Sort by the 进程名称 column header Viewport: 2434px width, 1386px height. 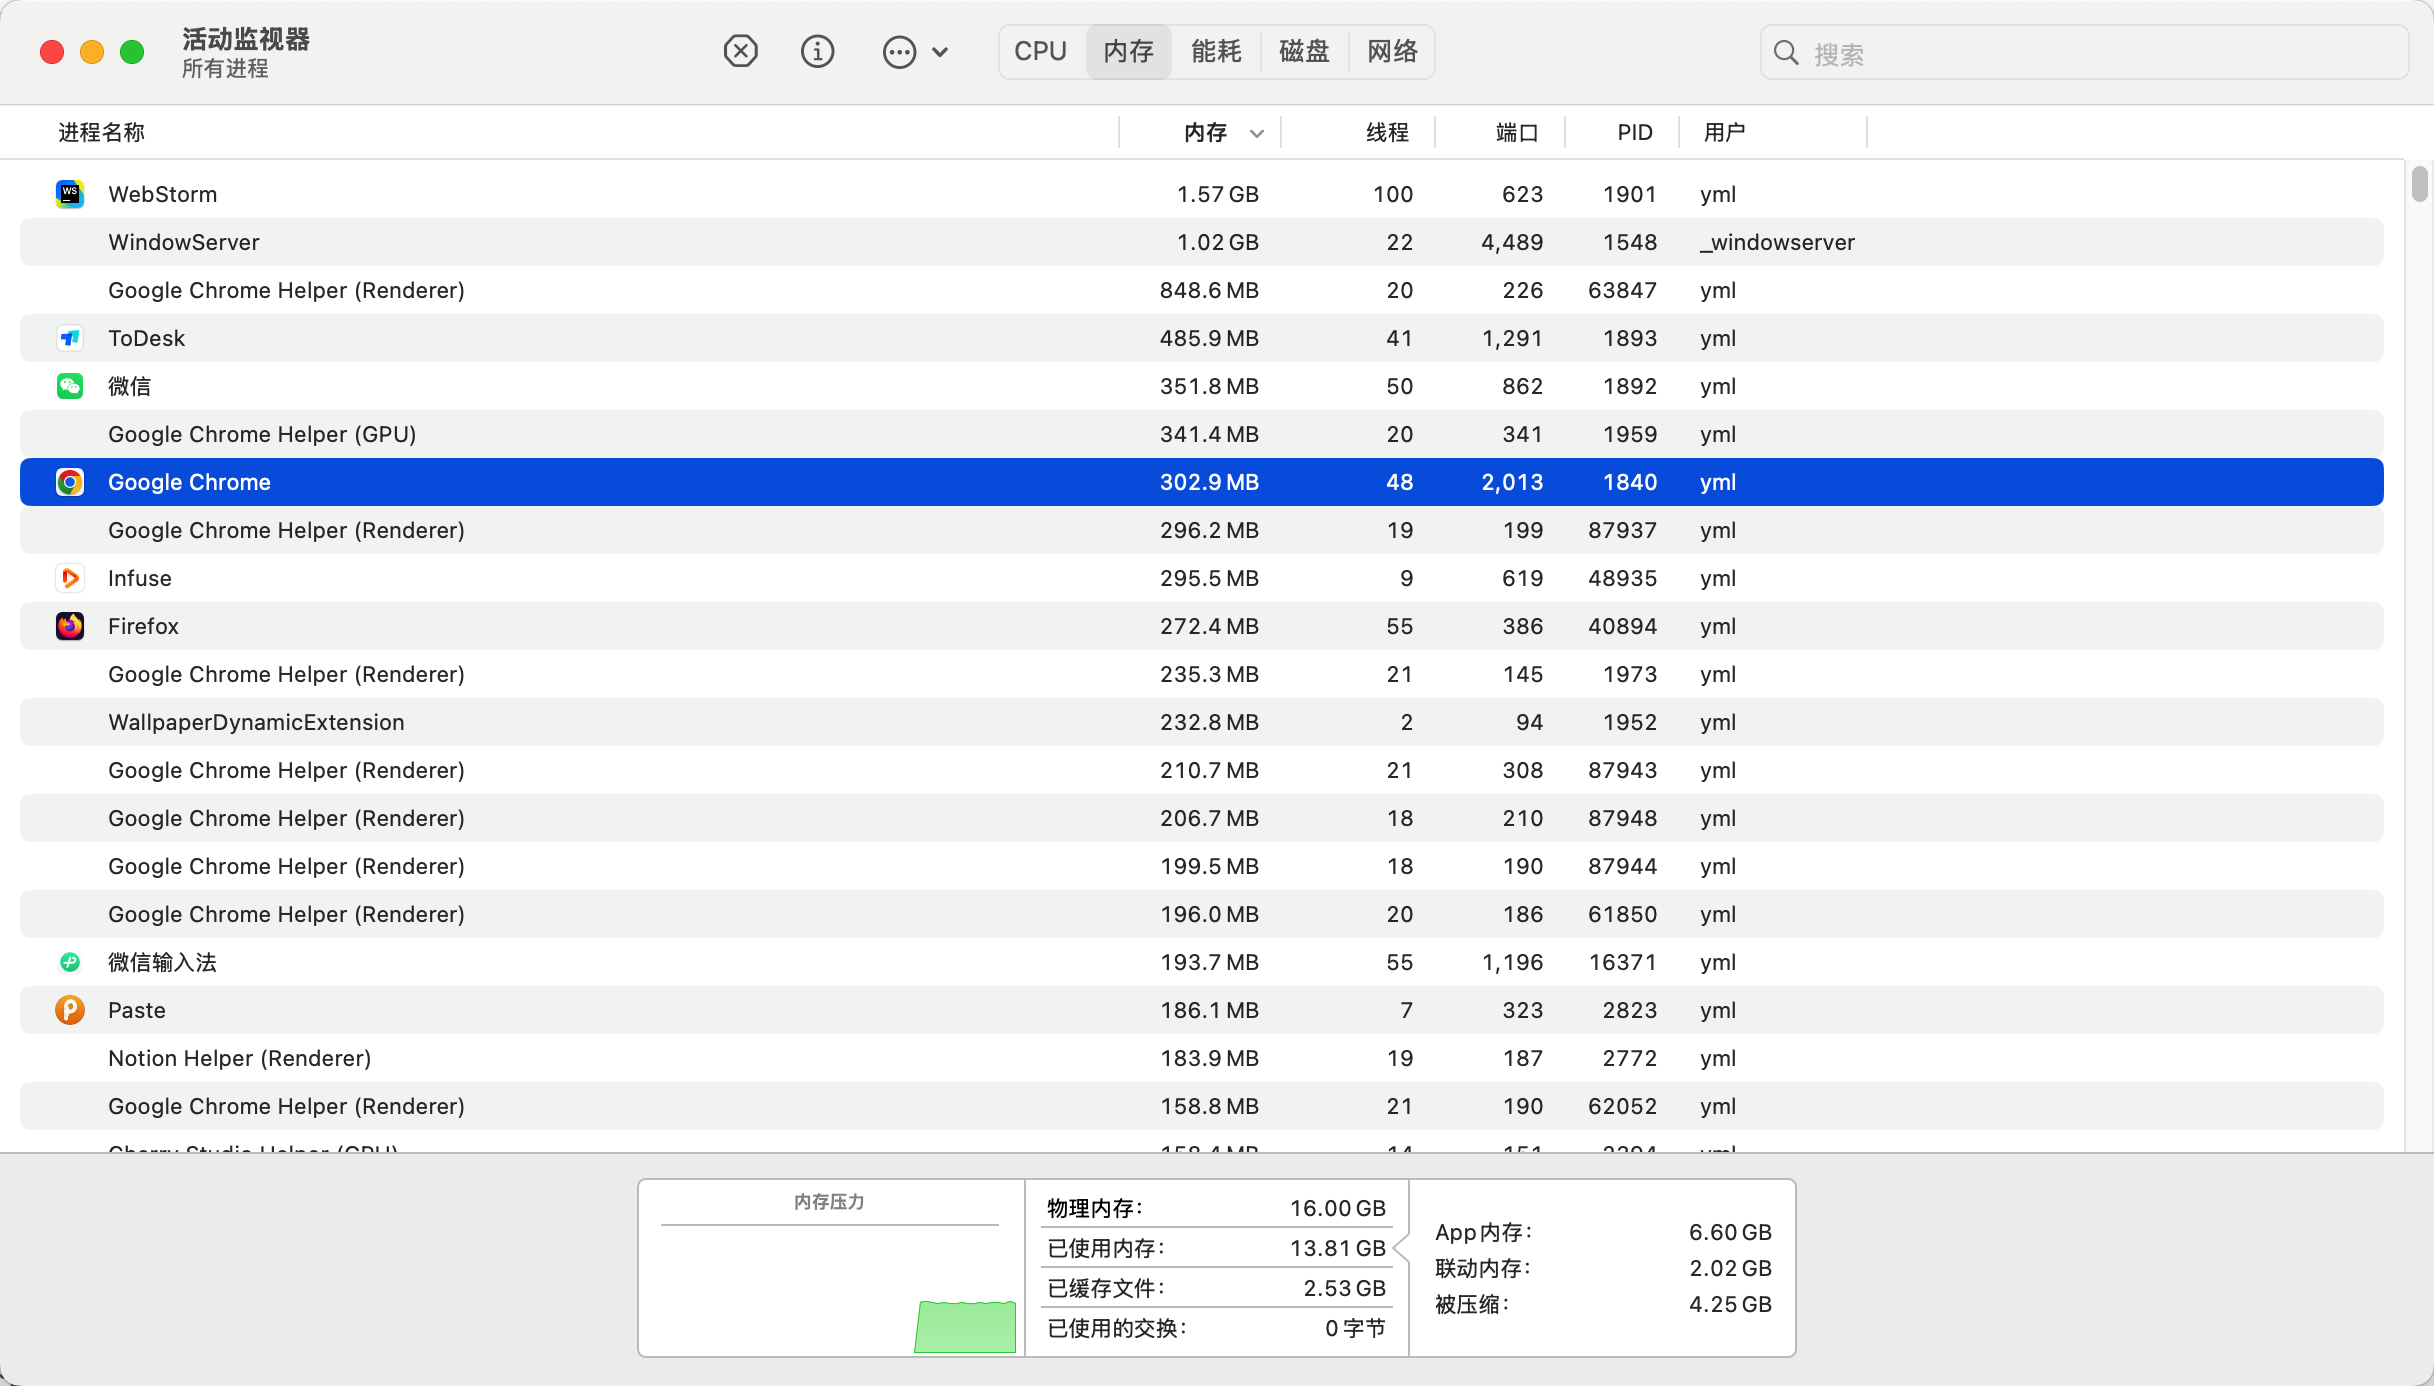[x=102, y=132]
